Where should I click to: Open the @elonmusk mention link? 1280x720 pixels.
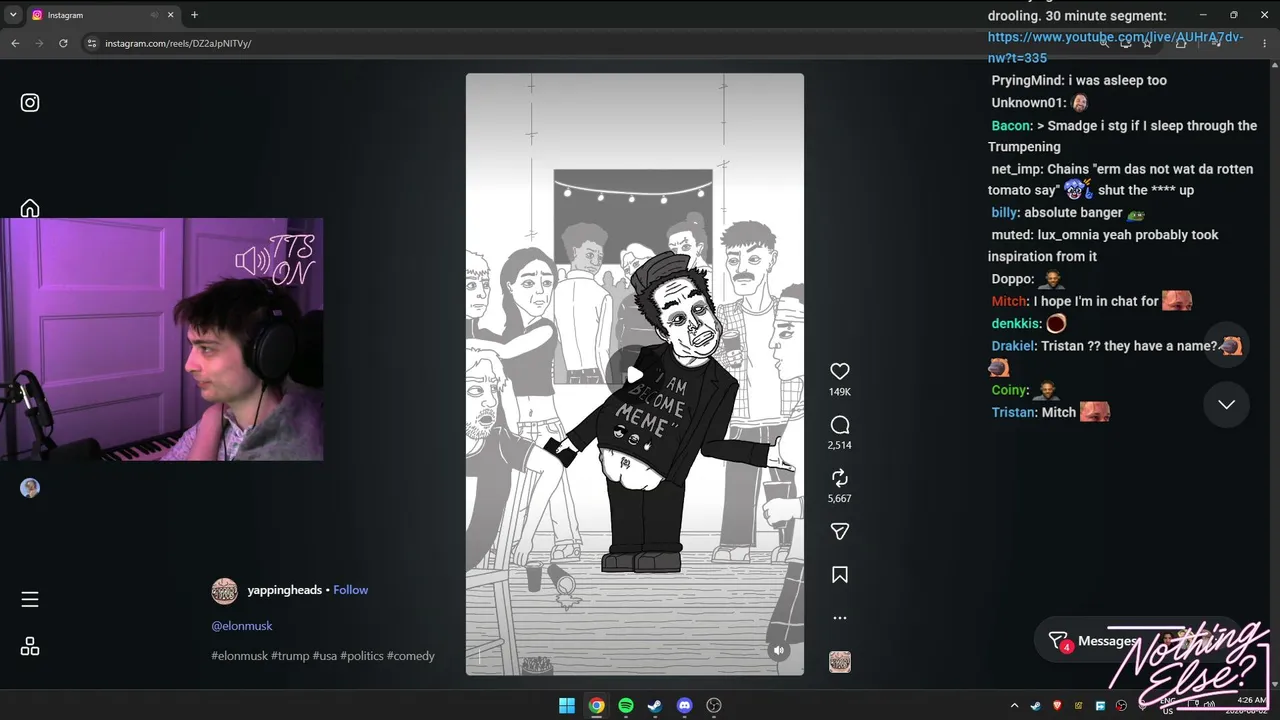point(242,626)
